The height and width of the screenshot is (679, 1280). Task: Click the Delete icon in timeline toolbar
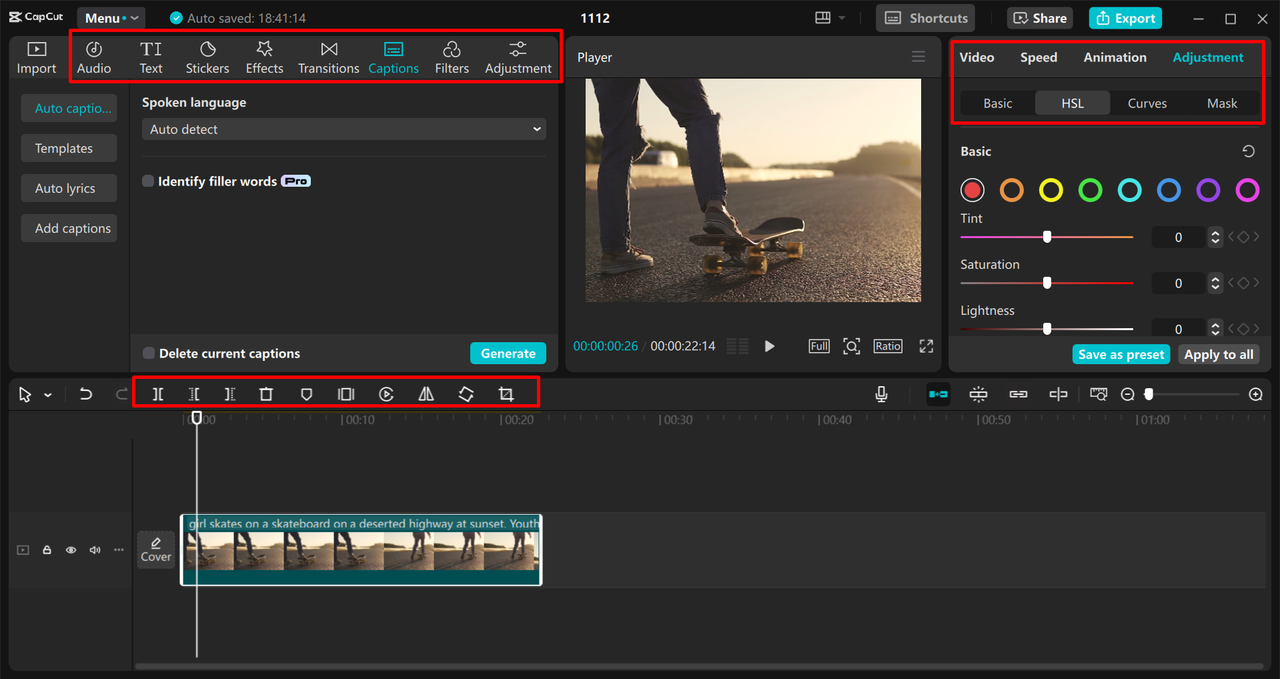266,394
